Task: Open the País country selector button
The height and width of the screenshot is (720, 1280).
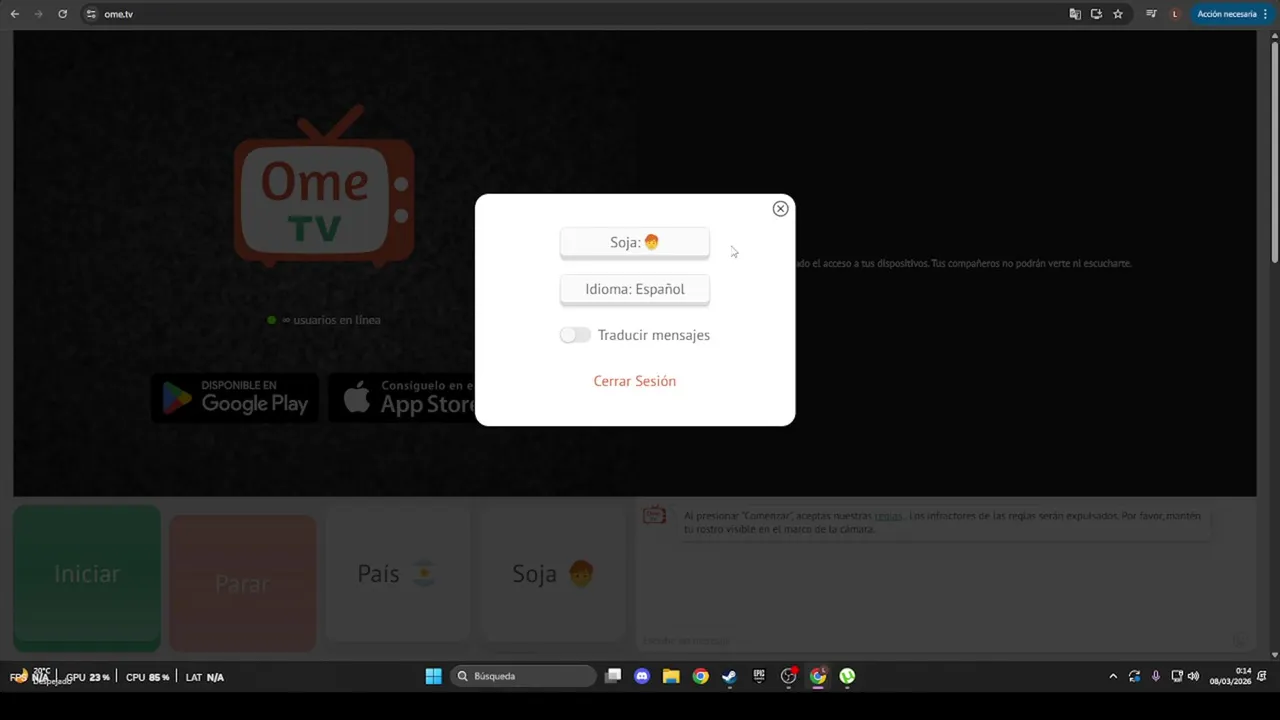Action: 397,574
